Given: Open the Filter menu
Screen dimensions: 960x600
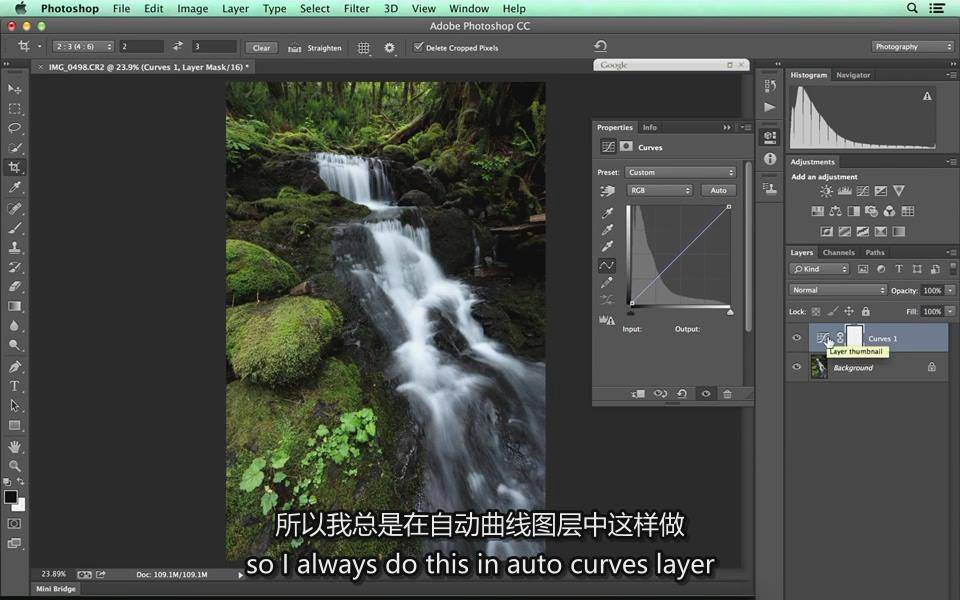Looking at the screenshot, I should 356,8.
